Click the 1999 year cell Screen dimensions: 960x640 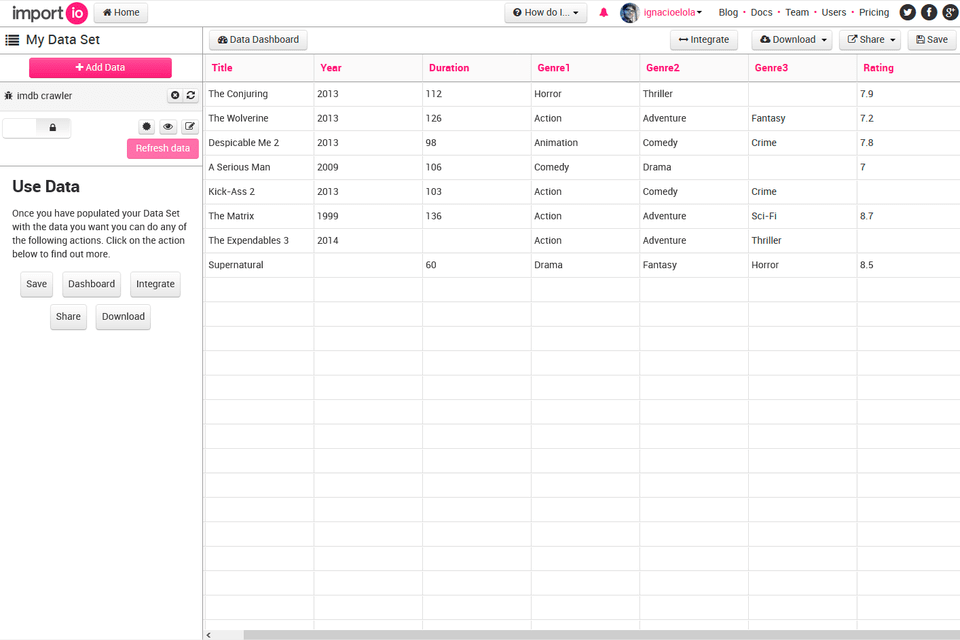(x=368, y=216)
